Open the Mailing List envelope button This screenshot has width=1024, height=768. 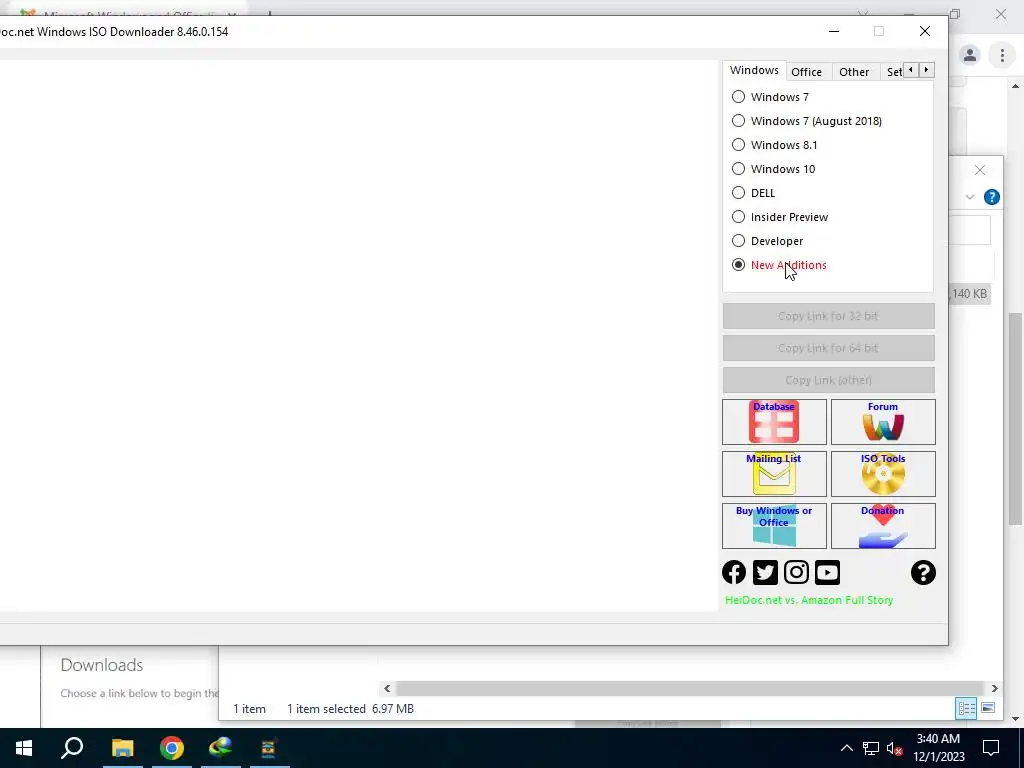(x=774, y=474)
